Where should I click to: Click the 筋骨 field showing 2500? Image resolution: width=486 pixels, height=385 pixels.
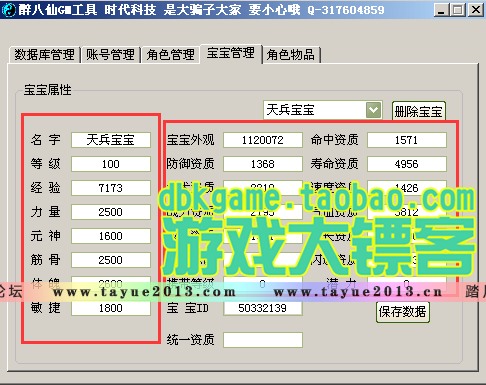[111, 260]
